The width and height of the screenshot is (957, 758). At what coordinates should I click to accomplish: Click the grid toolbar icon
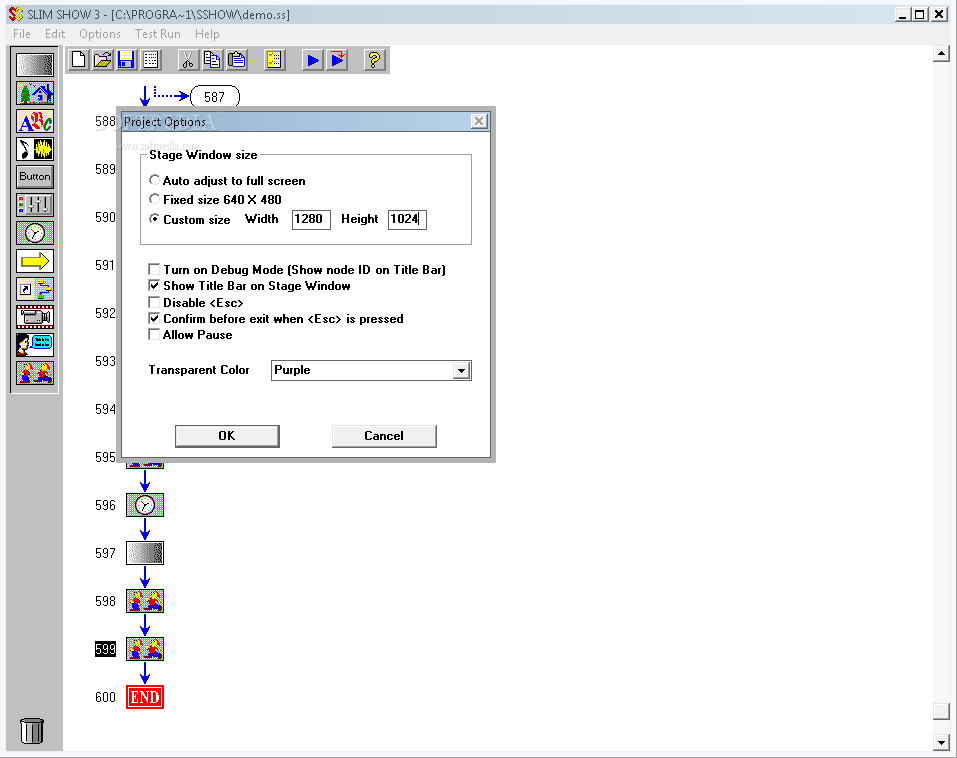coord(150,60)
